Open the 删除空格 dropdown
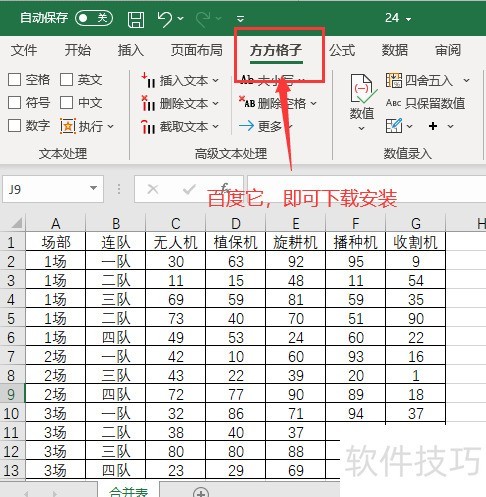This screenshot has height=497, width=486. [314, 104]
